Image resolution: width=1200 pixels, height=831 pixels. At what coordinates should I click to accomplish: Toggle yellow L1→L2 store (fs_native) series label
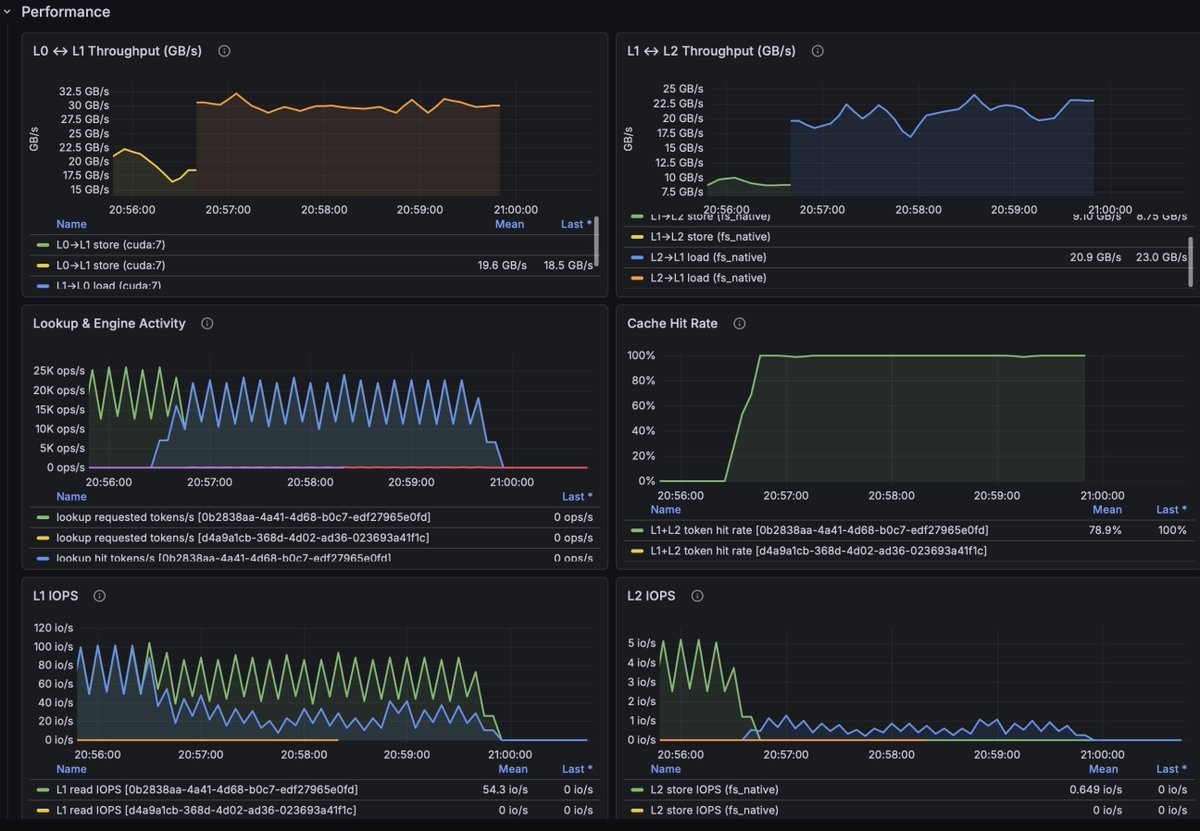click(x=711, y=237)
